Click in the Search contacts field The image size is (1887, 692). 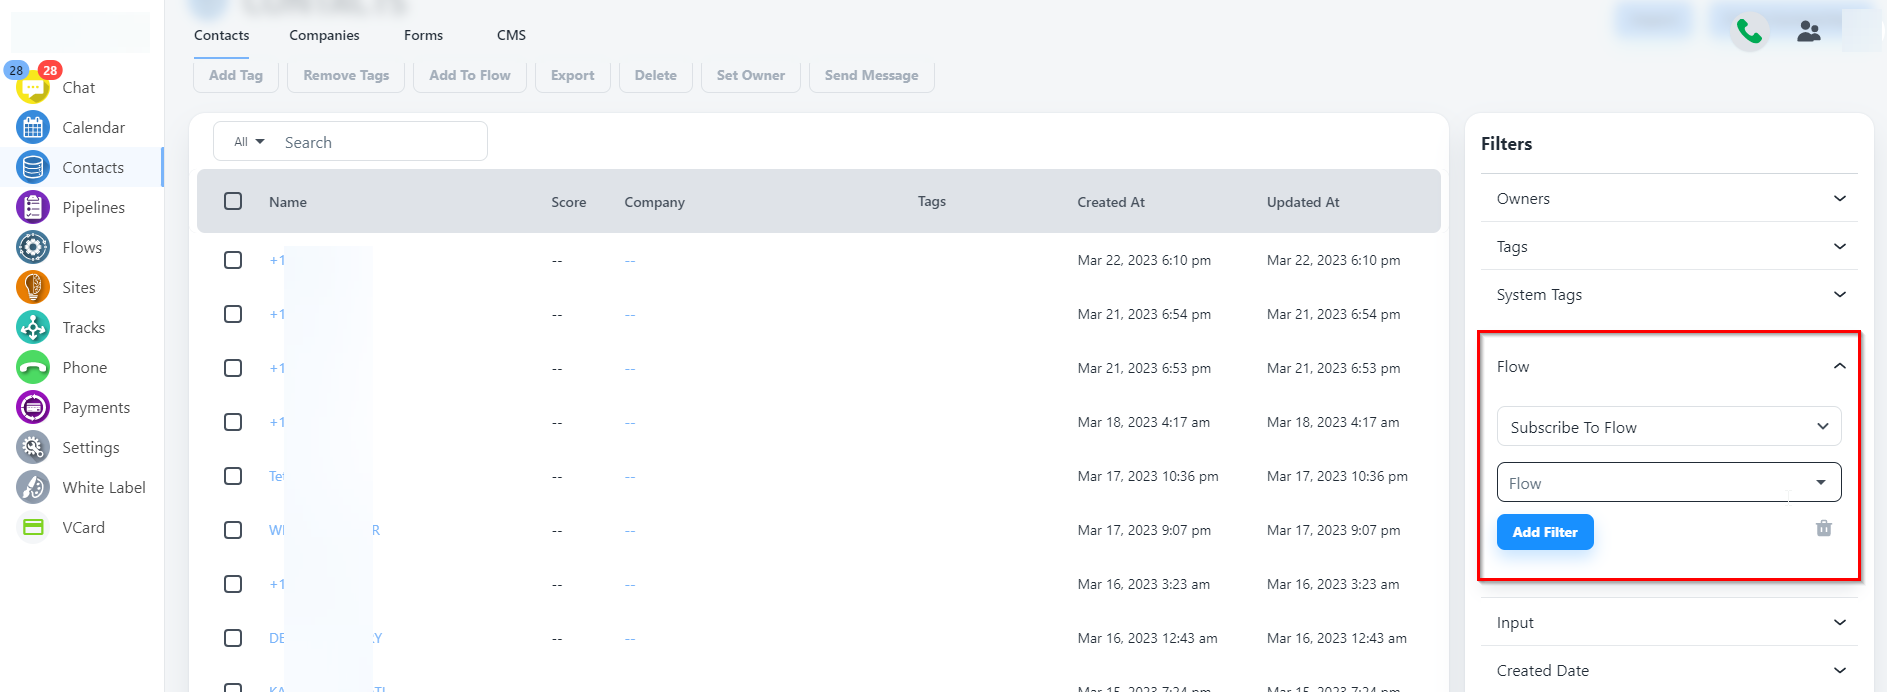pyautogui.click(x=380, y=142)
